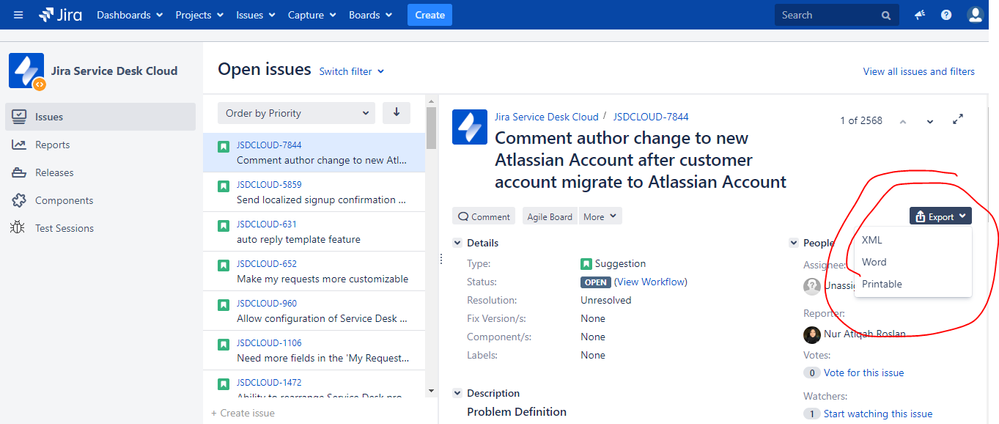This screenshot has height=424, width=999.
Task: Open the Switch filter dropdown
Action: [x=352, y=71]
